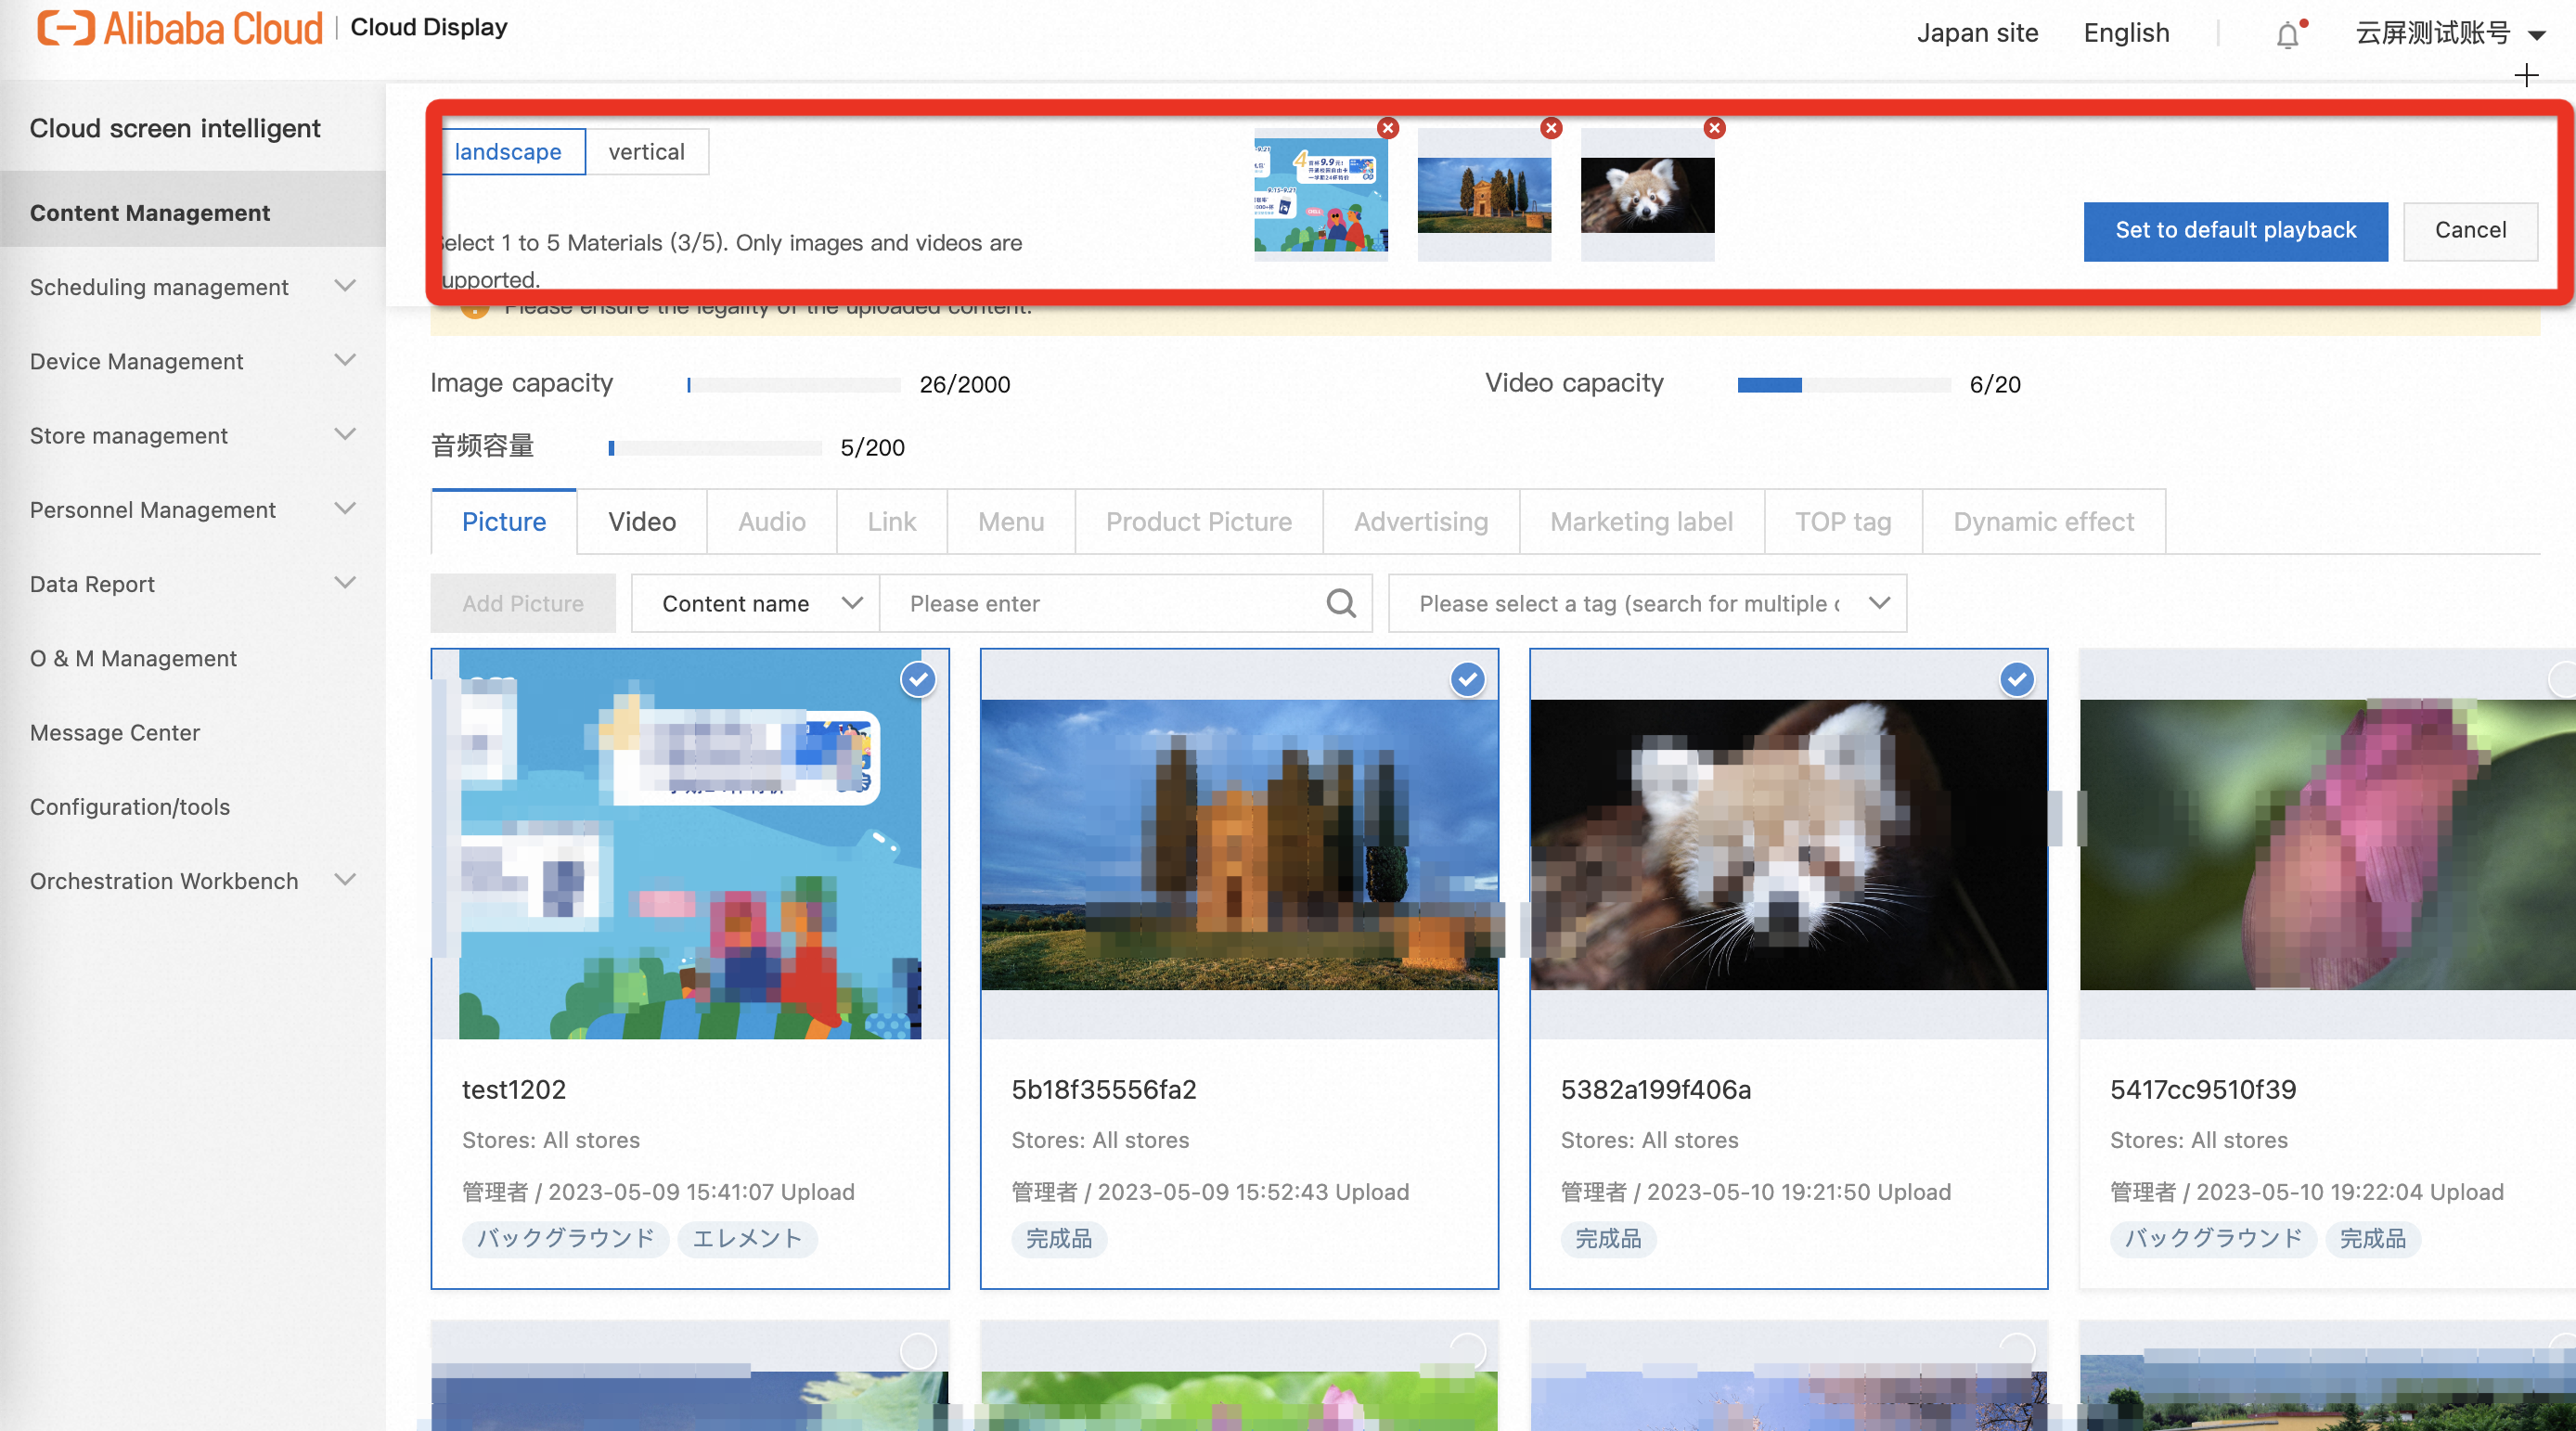Viewport: 2576px width, 1431px height.
Task: Expand Store management menu
Action: (x=345, y=434)
